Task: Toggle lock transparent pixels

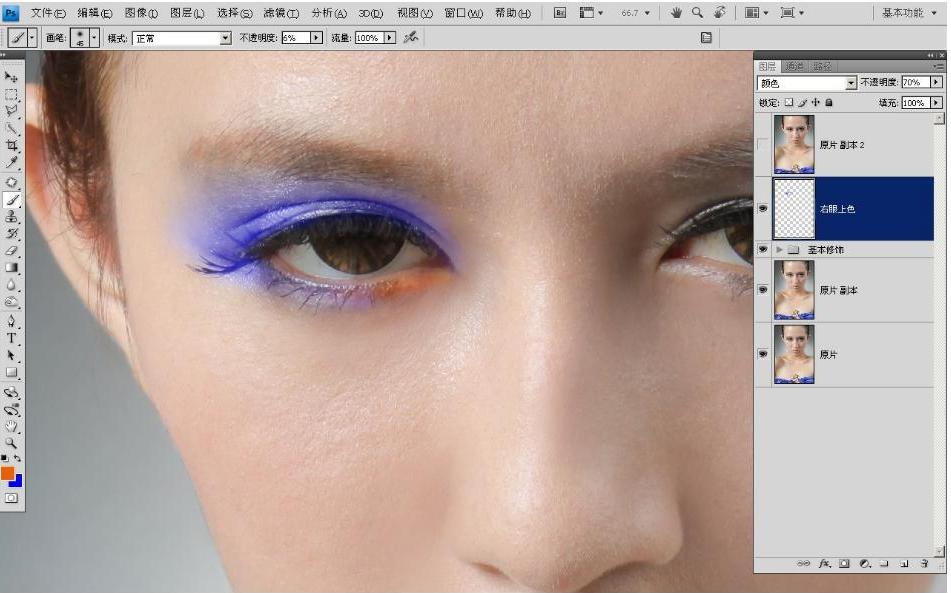Action: tap(788, 102)
